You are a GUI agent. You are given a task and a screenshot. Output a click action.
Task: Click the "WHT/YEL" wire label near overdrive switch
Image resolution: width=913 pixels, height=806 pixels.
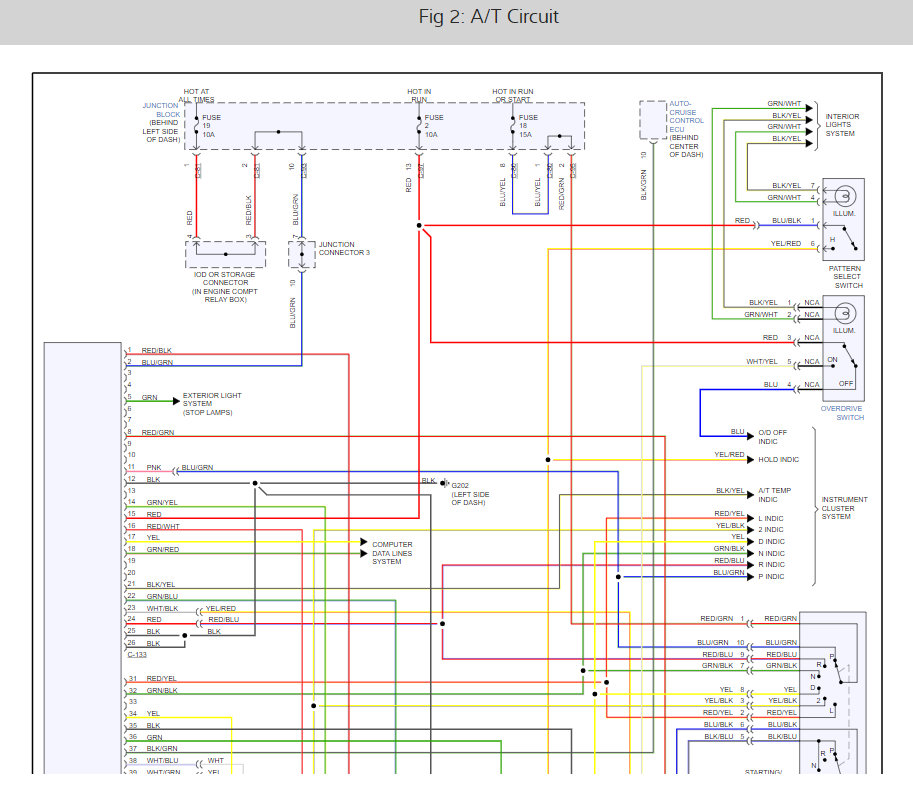point(762,362)
